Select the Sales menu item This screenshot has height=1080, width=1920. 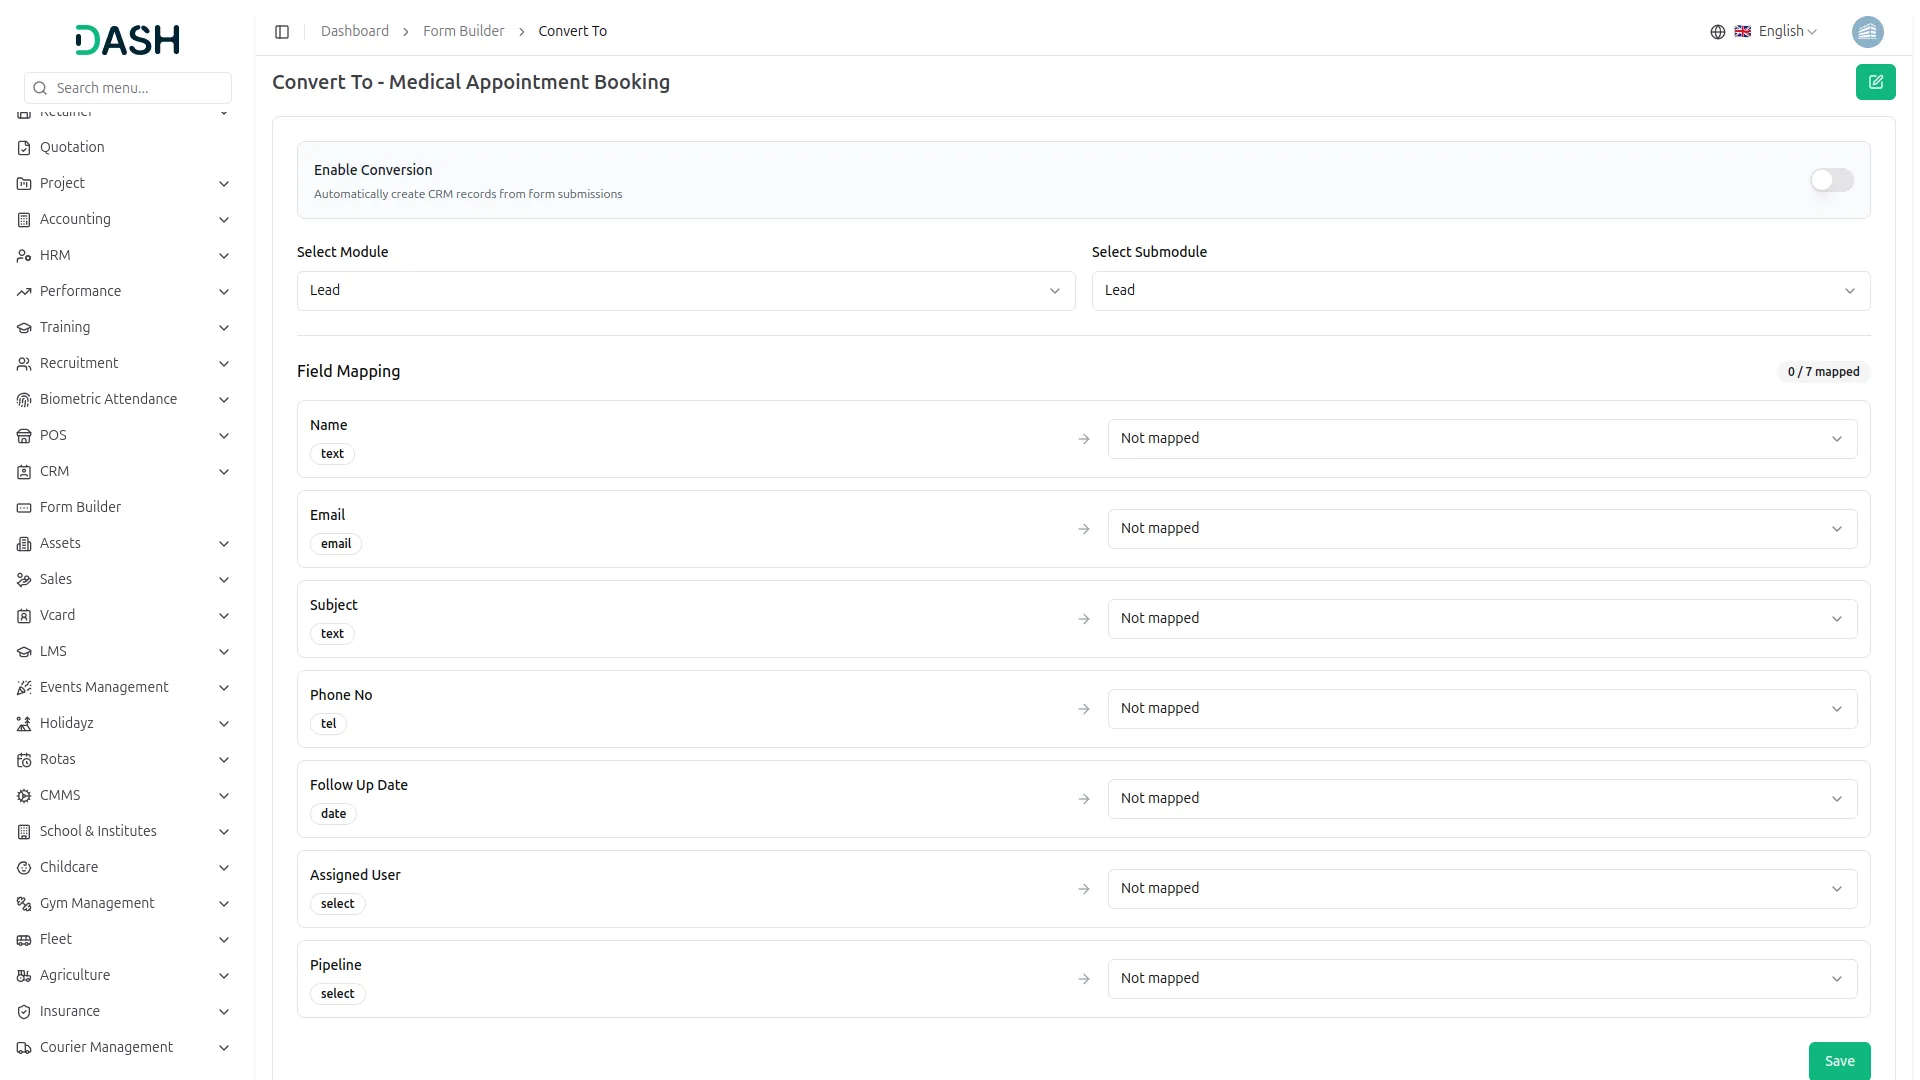click(x=56, y=579)
